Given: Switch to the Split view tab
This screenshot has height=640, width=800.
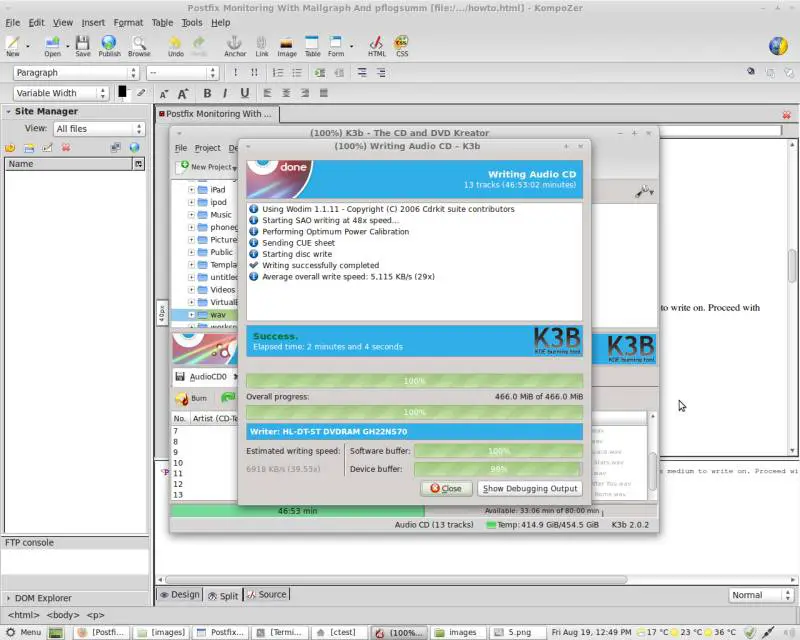Looking at the screenshot, I should click(x=223, y=595).
